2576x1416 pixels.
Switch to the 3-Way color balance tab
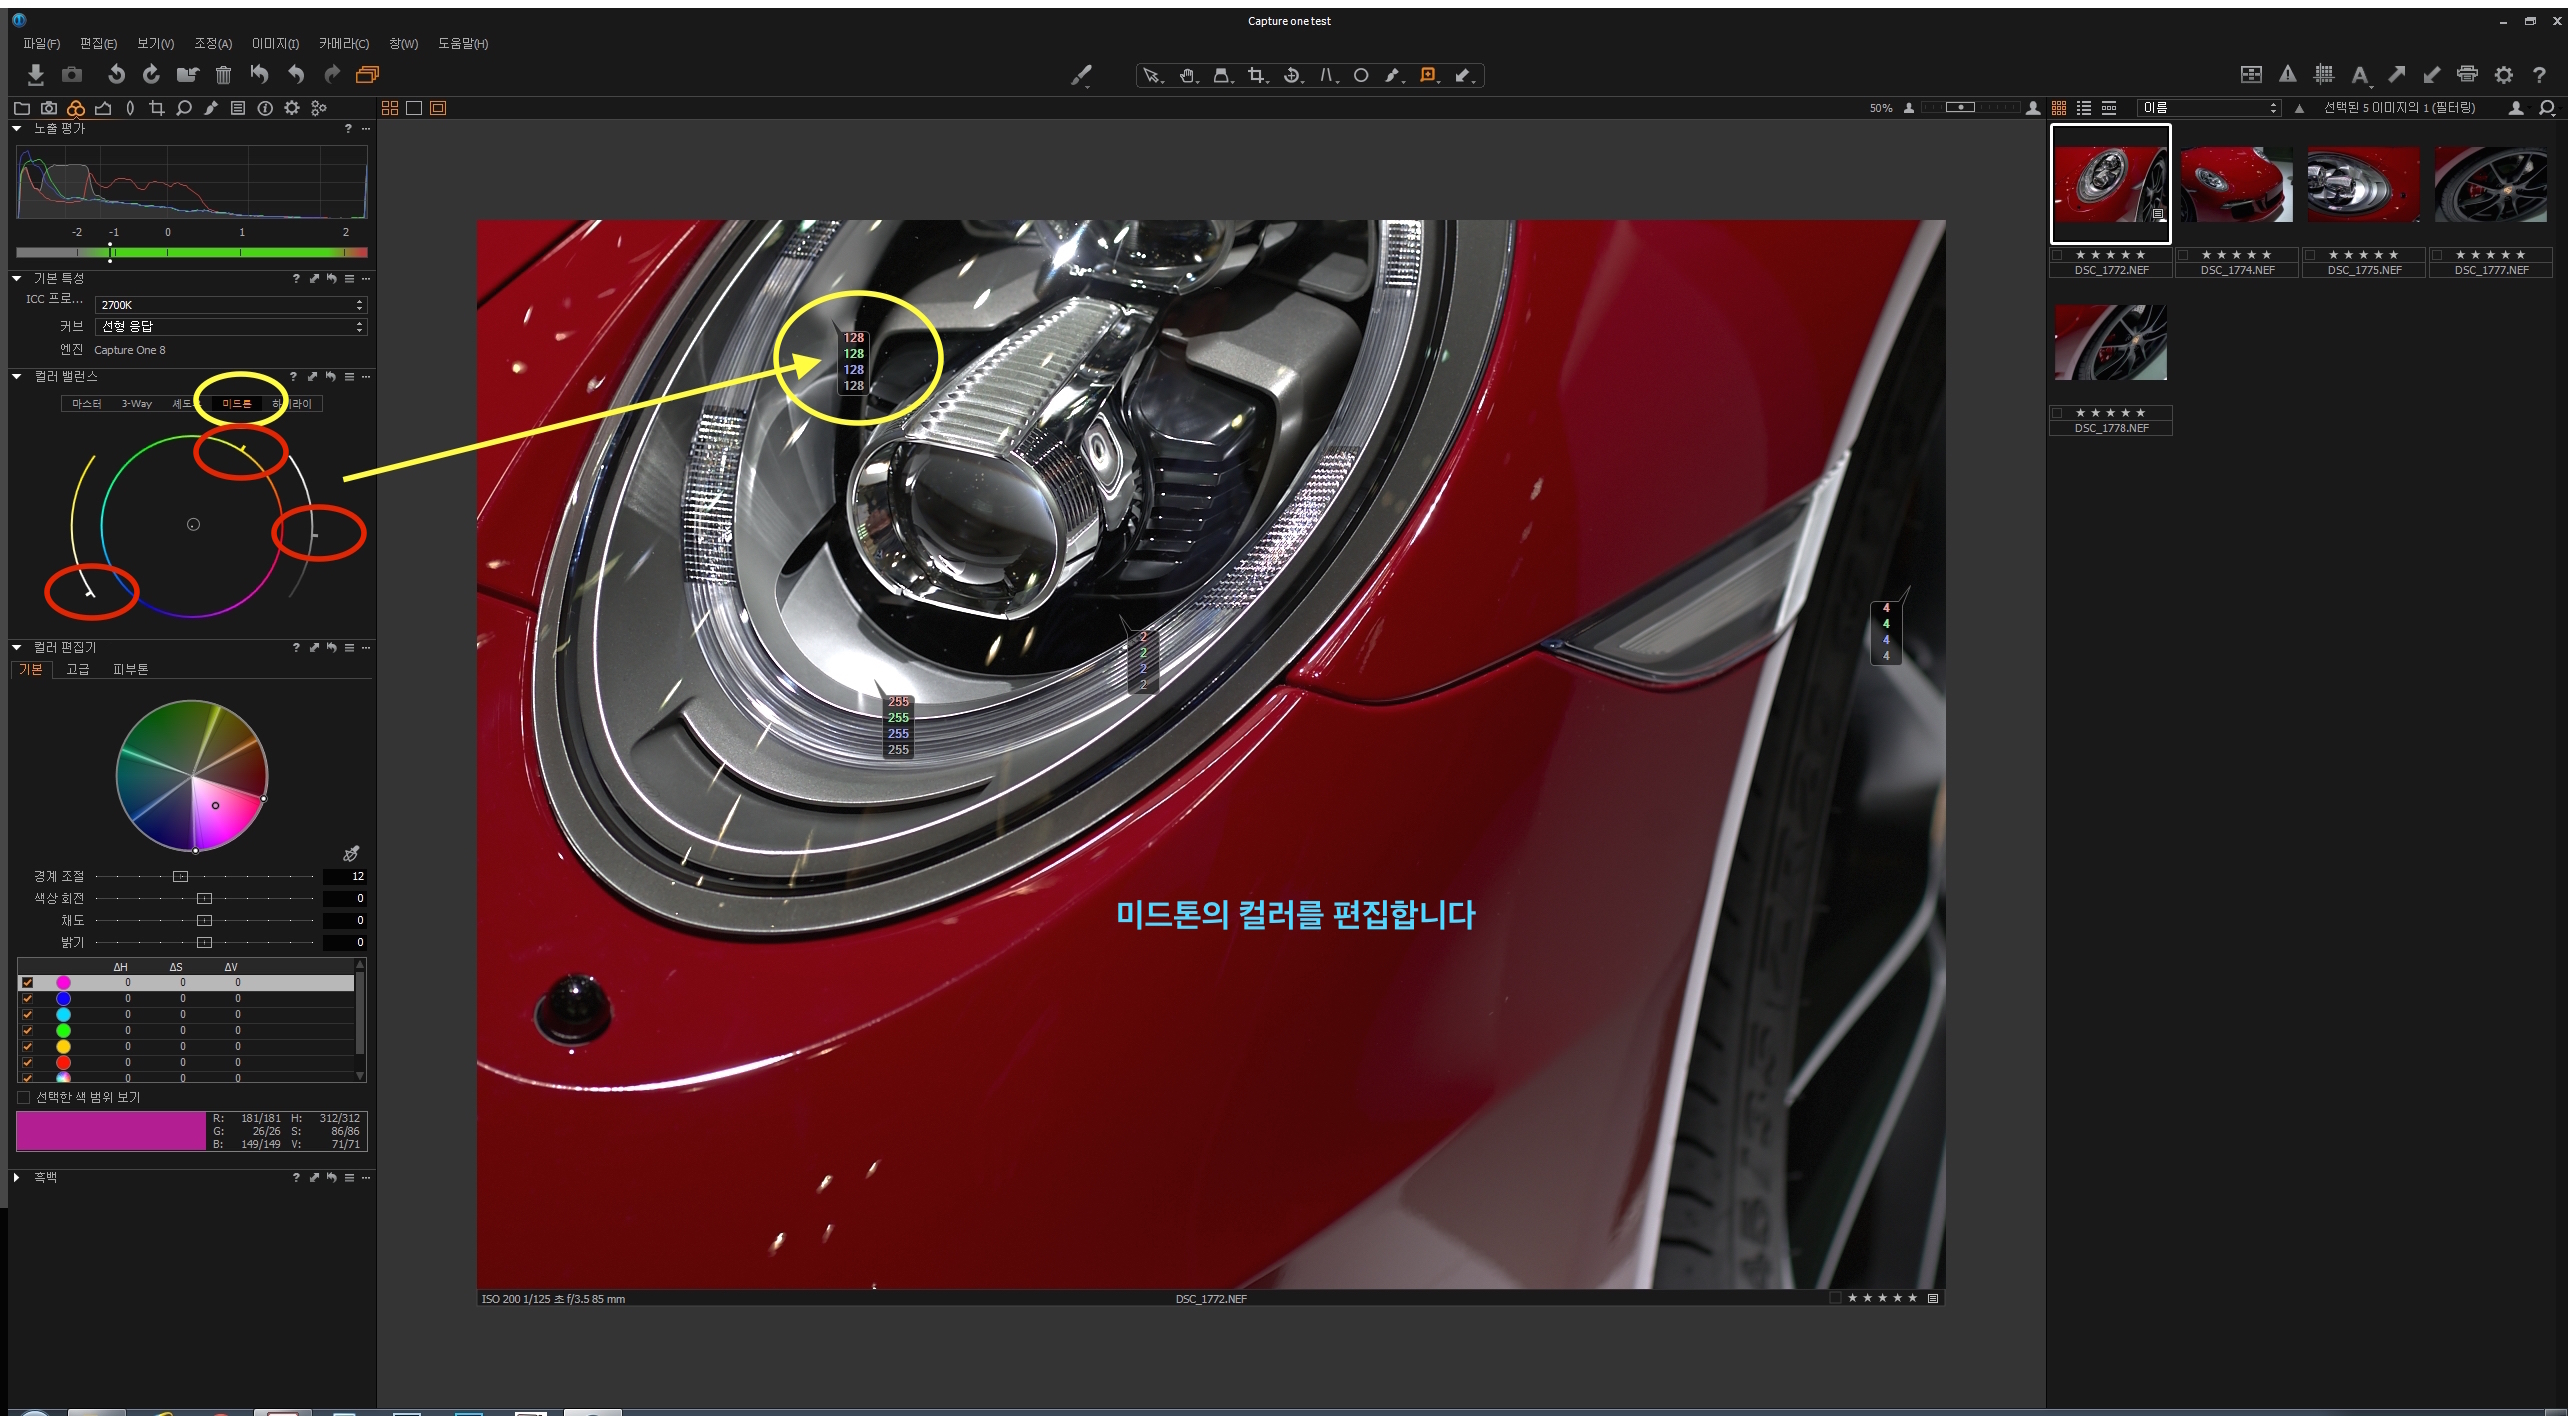click(x=136, y=404)
